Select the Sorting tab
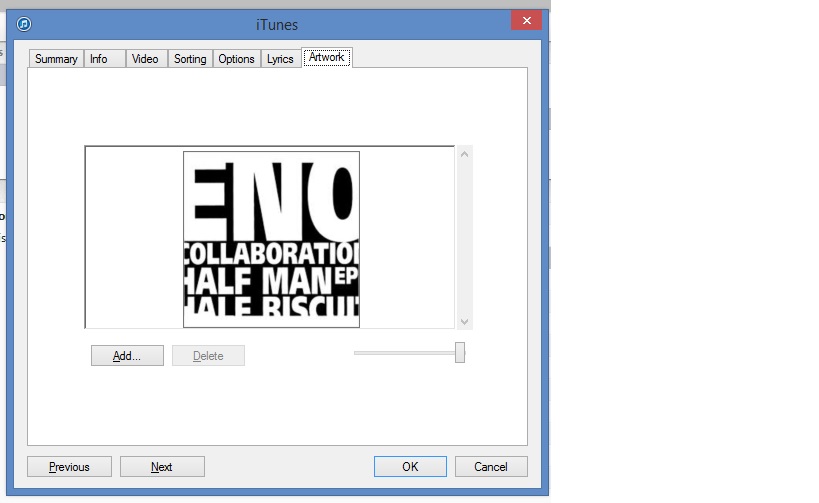The width and height of the screenshot is (819, 503). [190, 59]
